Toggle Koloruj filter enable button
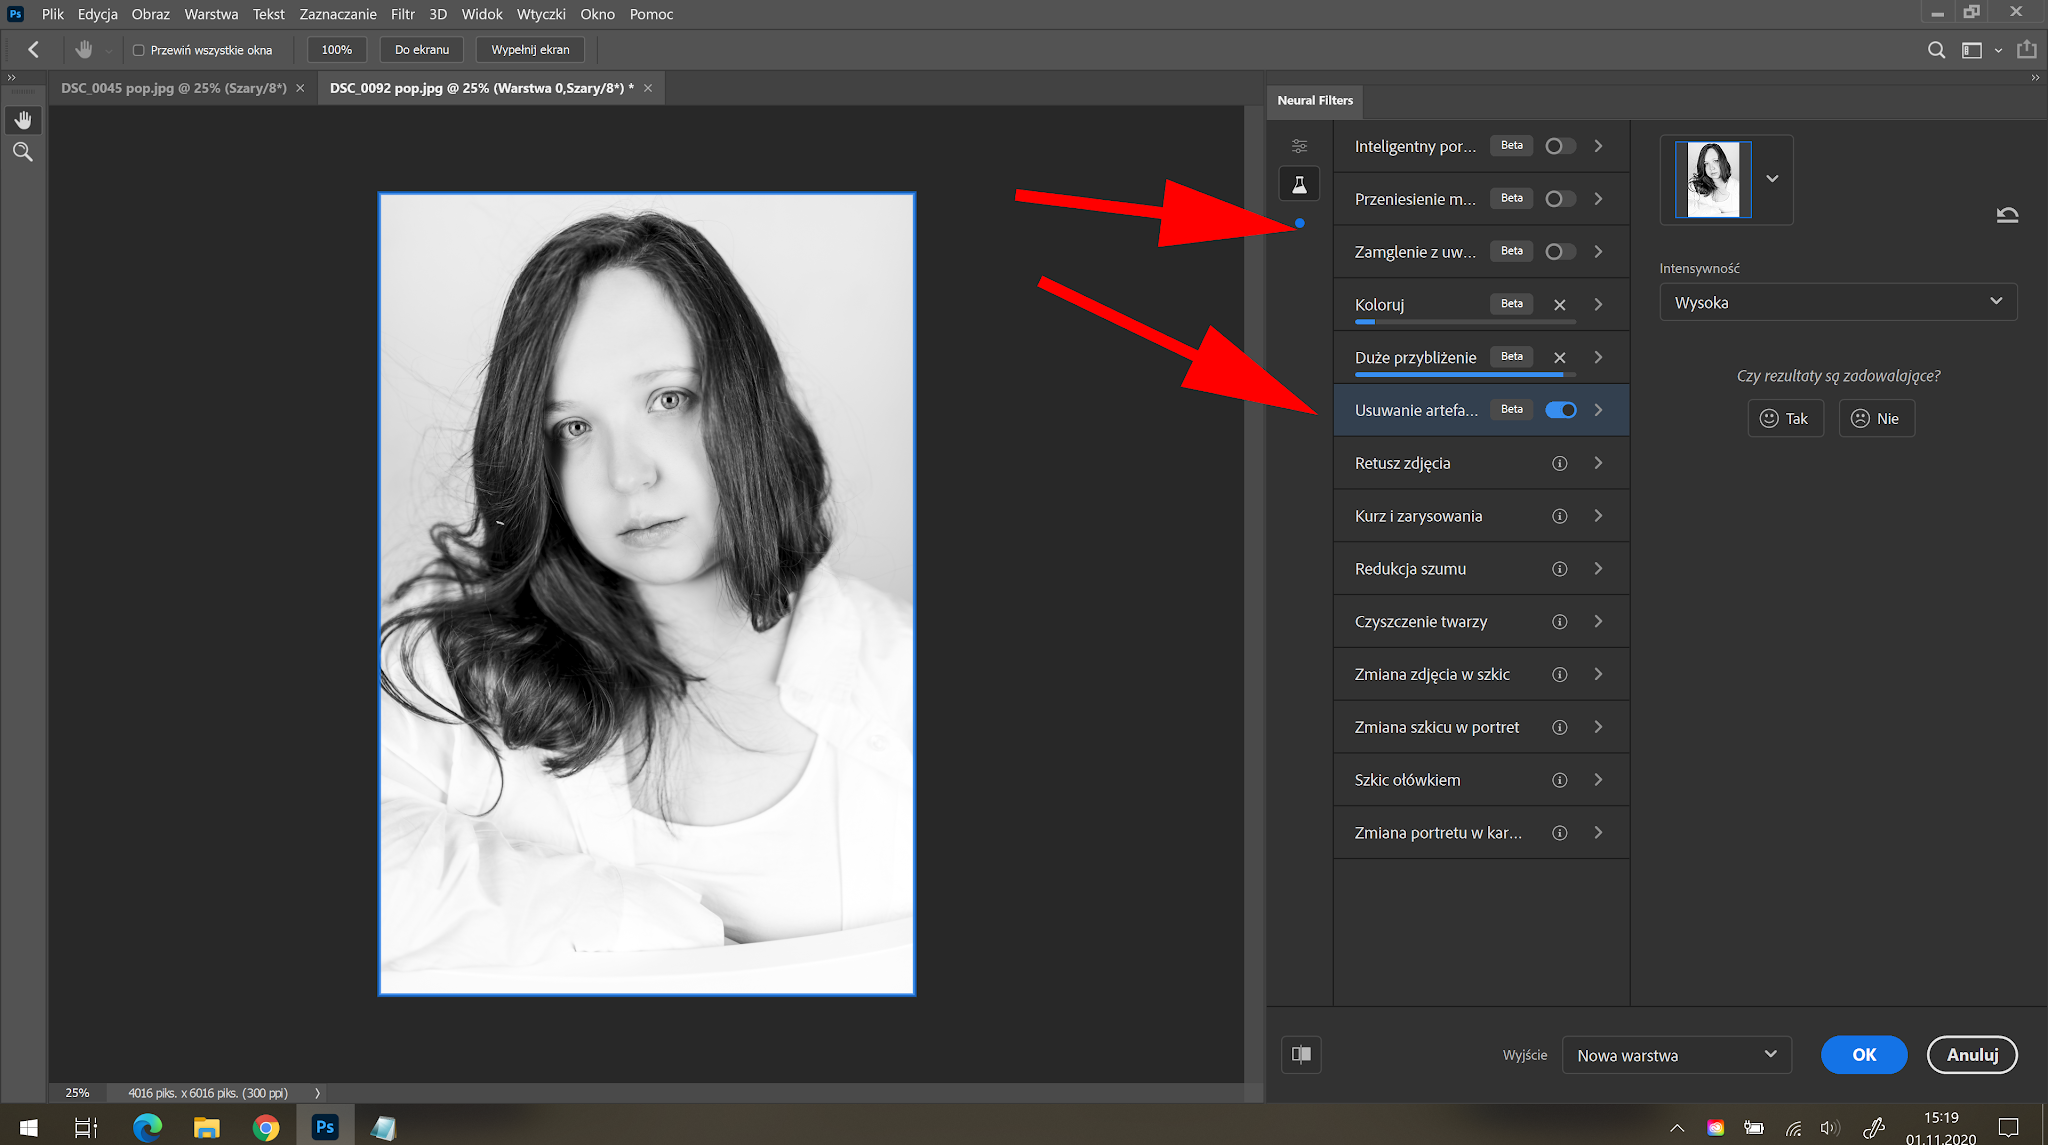This screenshot has width=2048, height=1145. point(1557,304)
